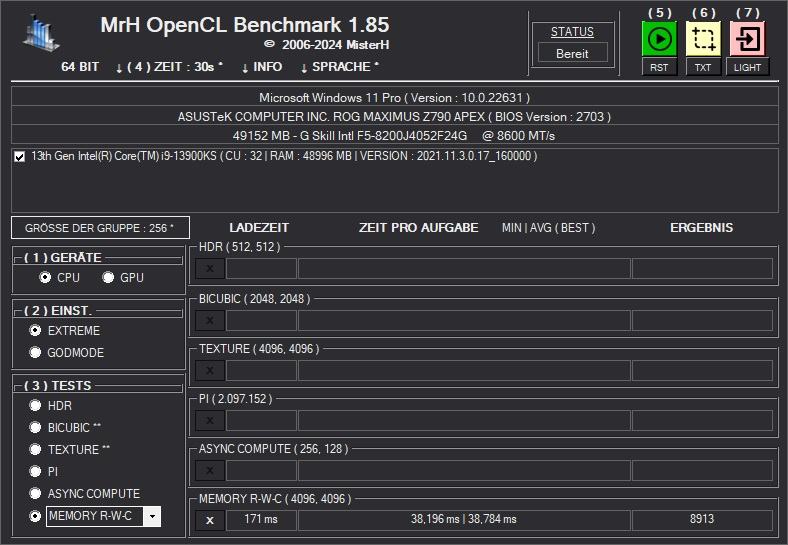This screenshot has height=545, width=788.
Task: Click the PI result field
Action: click(x=702, y=420)
